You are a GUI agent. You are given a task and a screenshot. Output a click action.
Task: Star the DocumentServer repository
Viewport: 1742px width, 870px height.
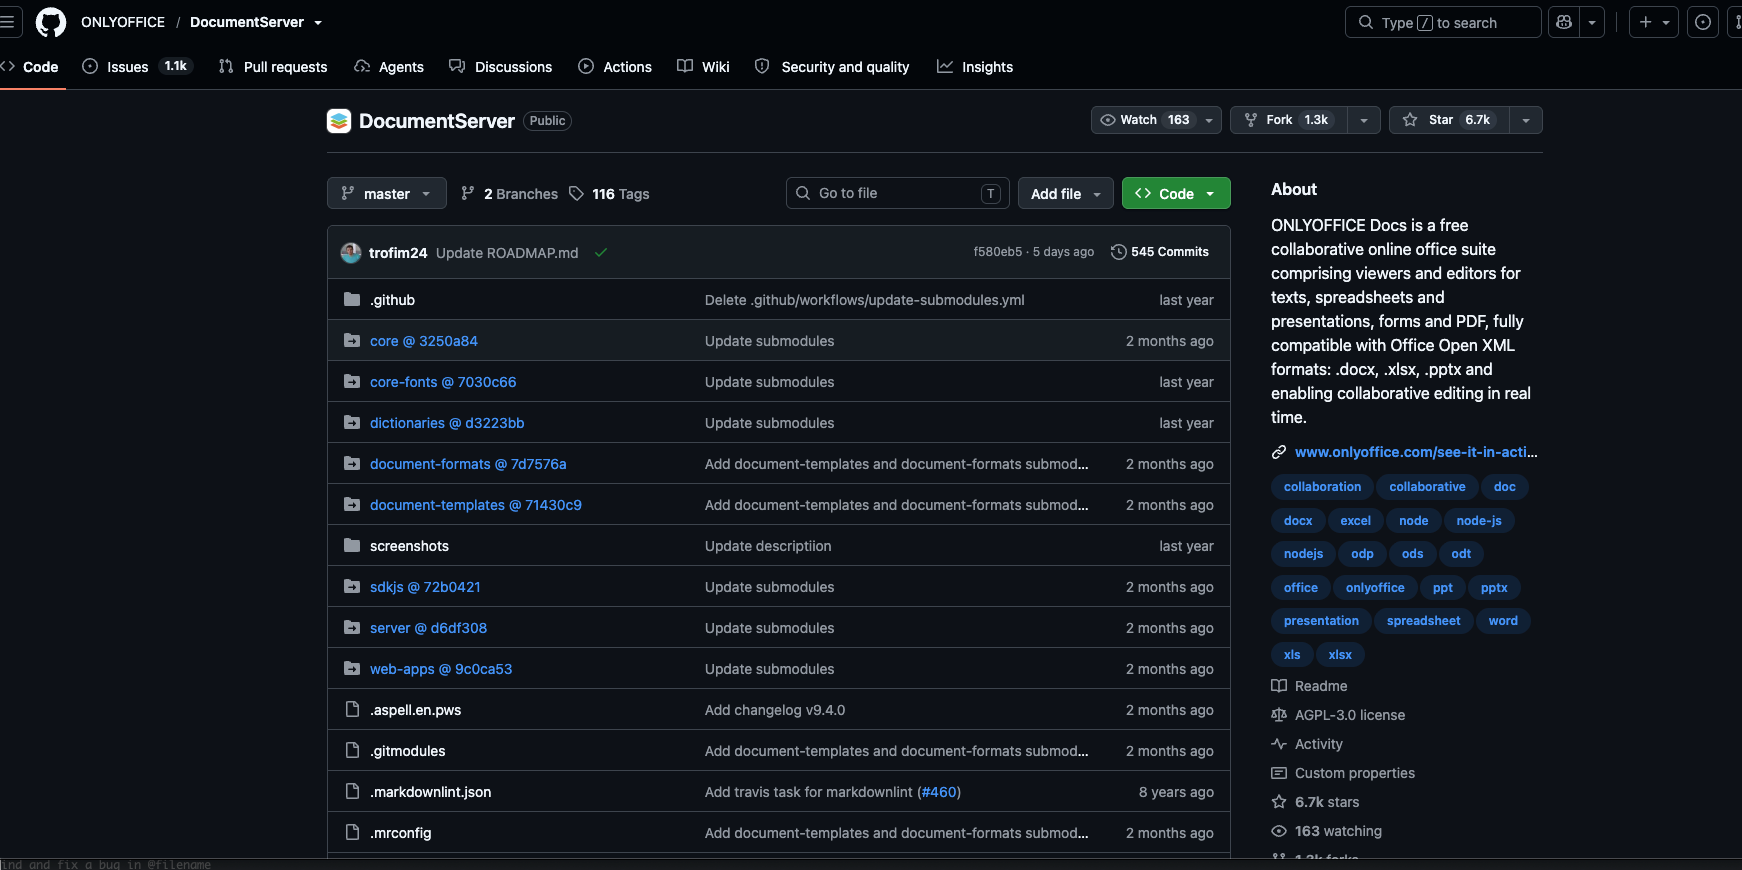tap(1449, 120)
